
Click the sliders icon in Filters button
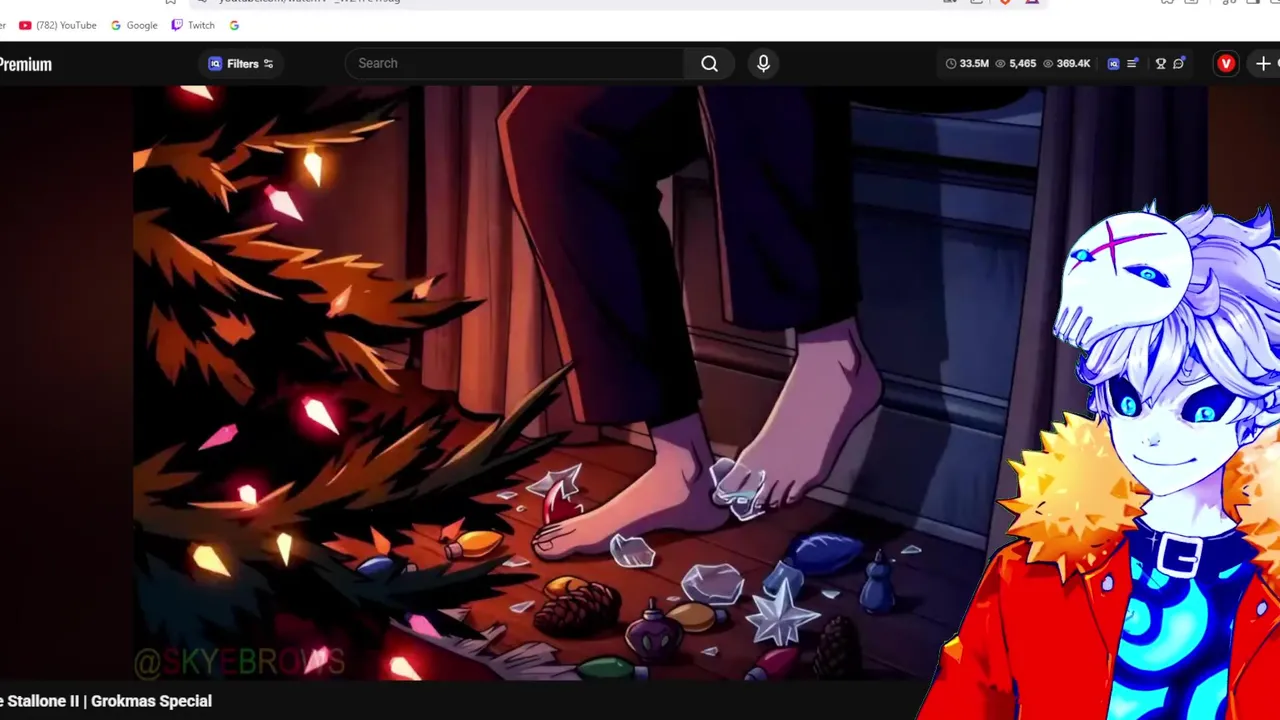[x=268, y=64]
